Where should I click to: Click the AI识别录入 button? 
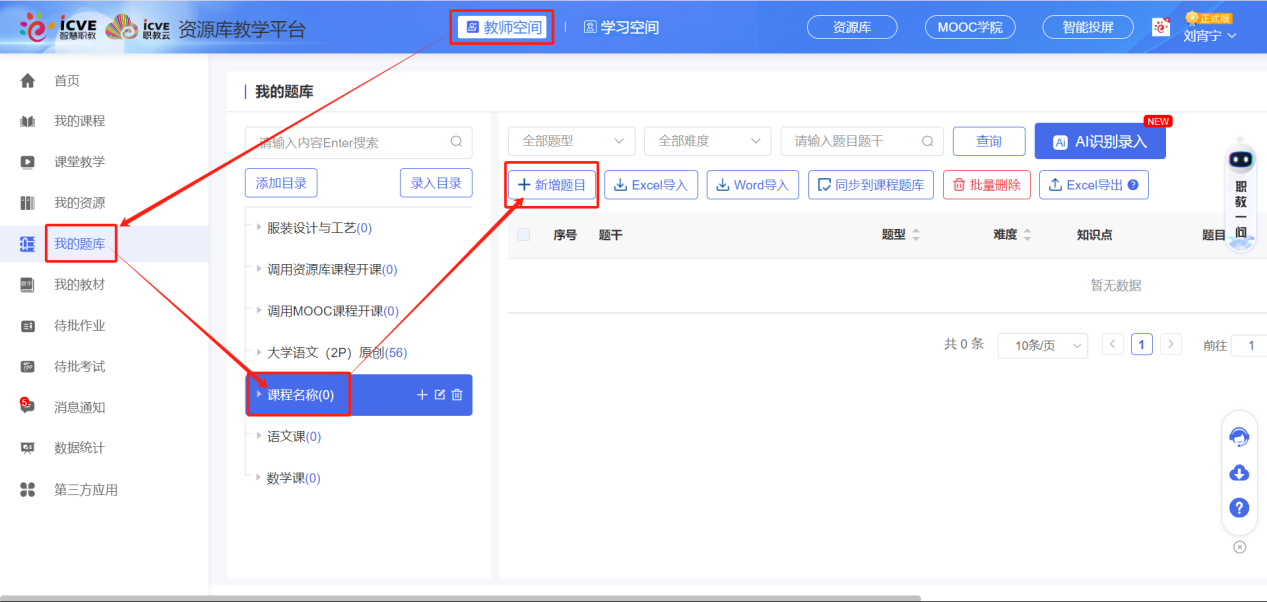(1100, 142)
